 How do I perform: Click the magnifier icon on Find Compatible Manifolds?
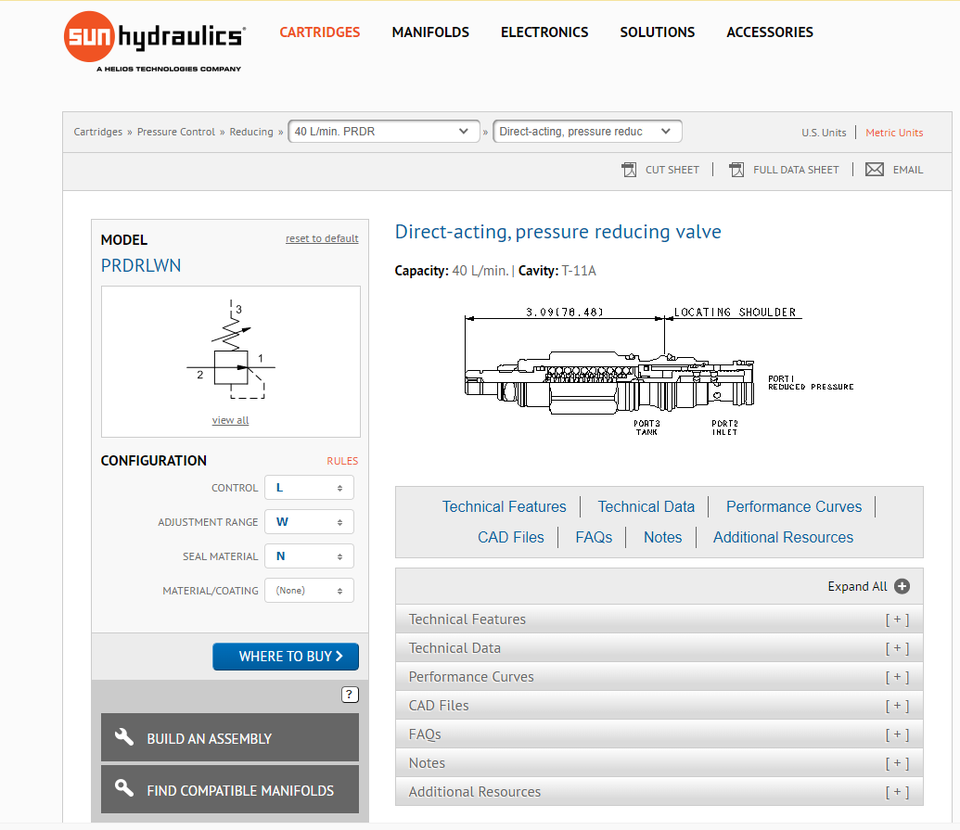(124, 788)
